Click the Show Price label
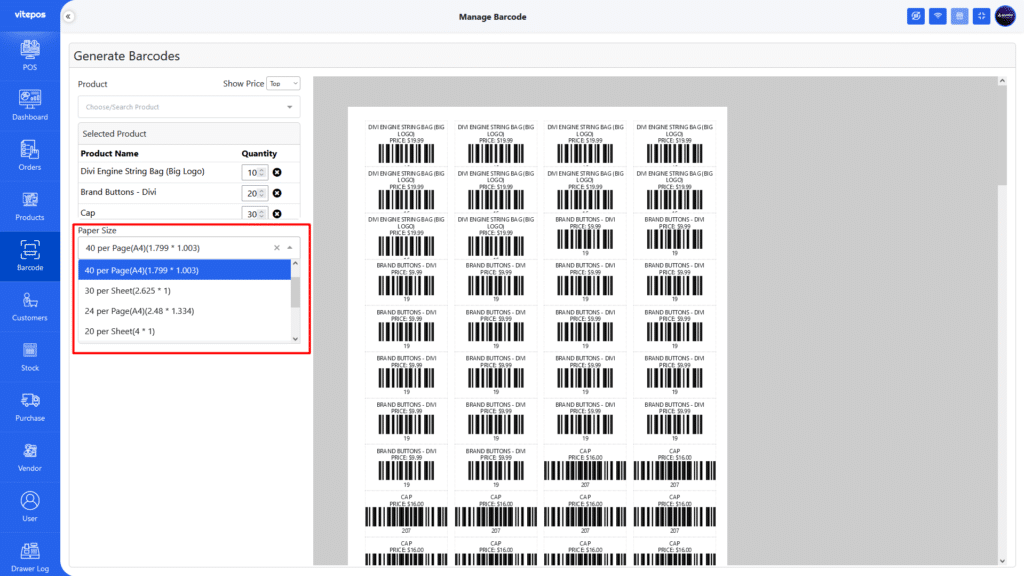This screenshot has height=576, width=1024. [x=244, y=84]
